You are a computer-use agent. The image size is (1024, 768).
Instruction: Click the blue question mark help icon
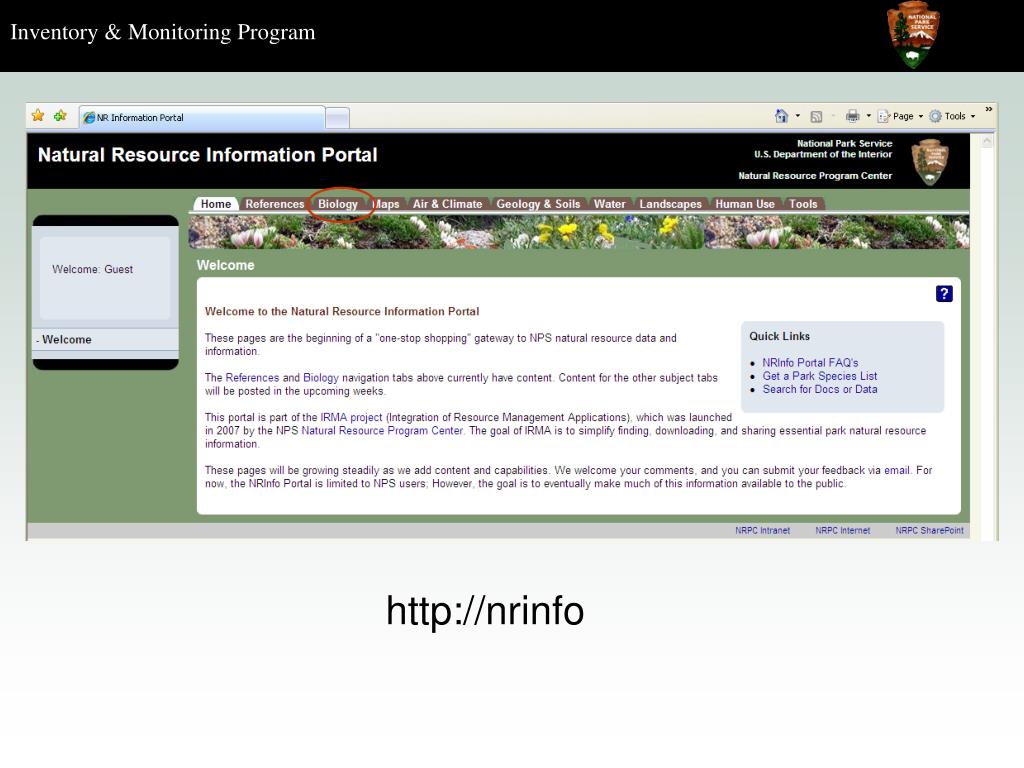click(x=944, y=294)
